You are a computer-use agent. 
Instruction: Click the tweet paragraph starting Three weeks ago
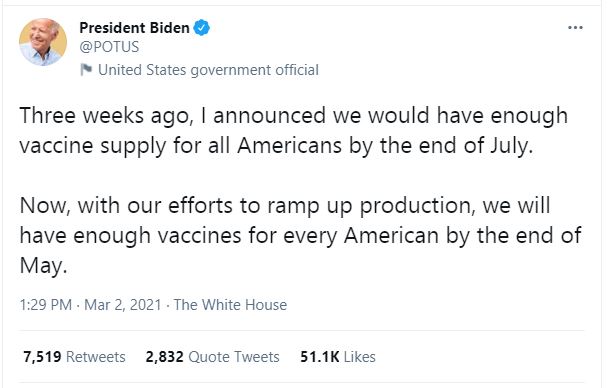click(x=293, y=131)
